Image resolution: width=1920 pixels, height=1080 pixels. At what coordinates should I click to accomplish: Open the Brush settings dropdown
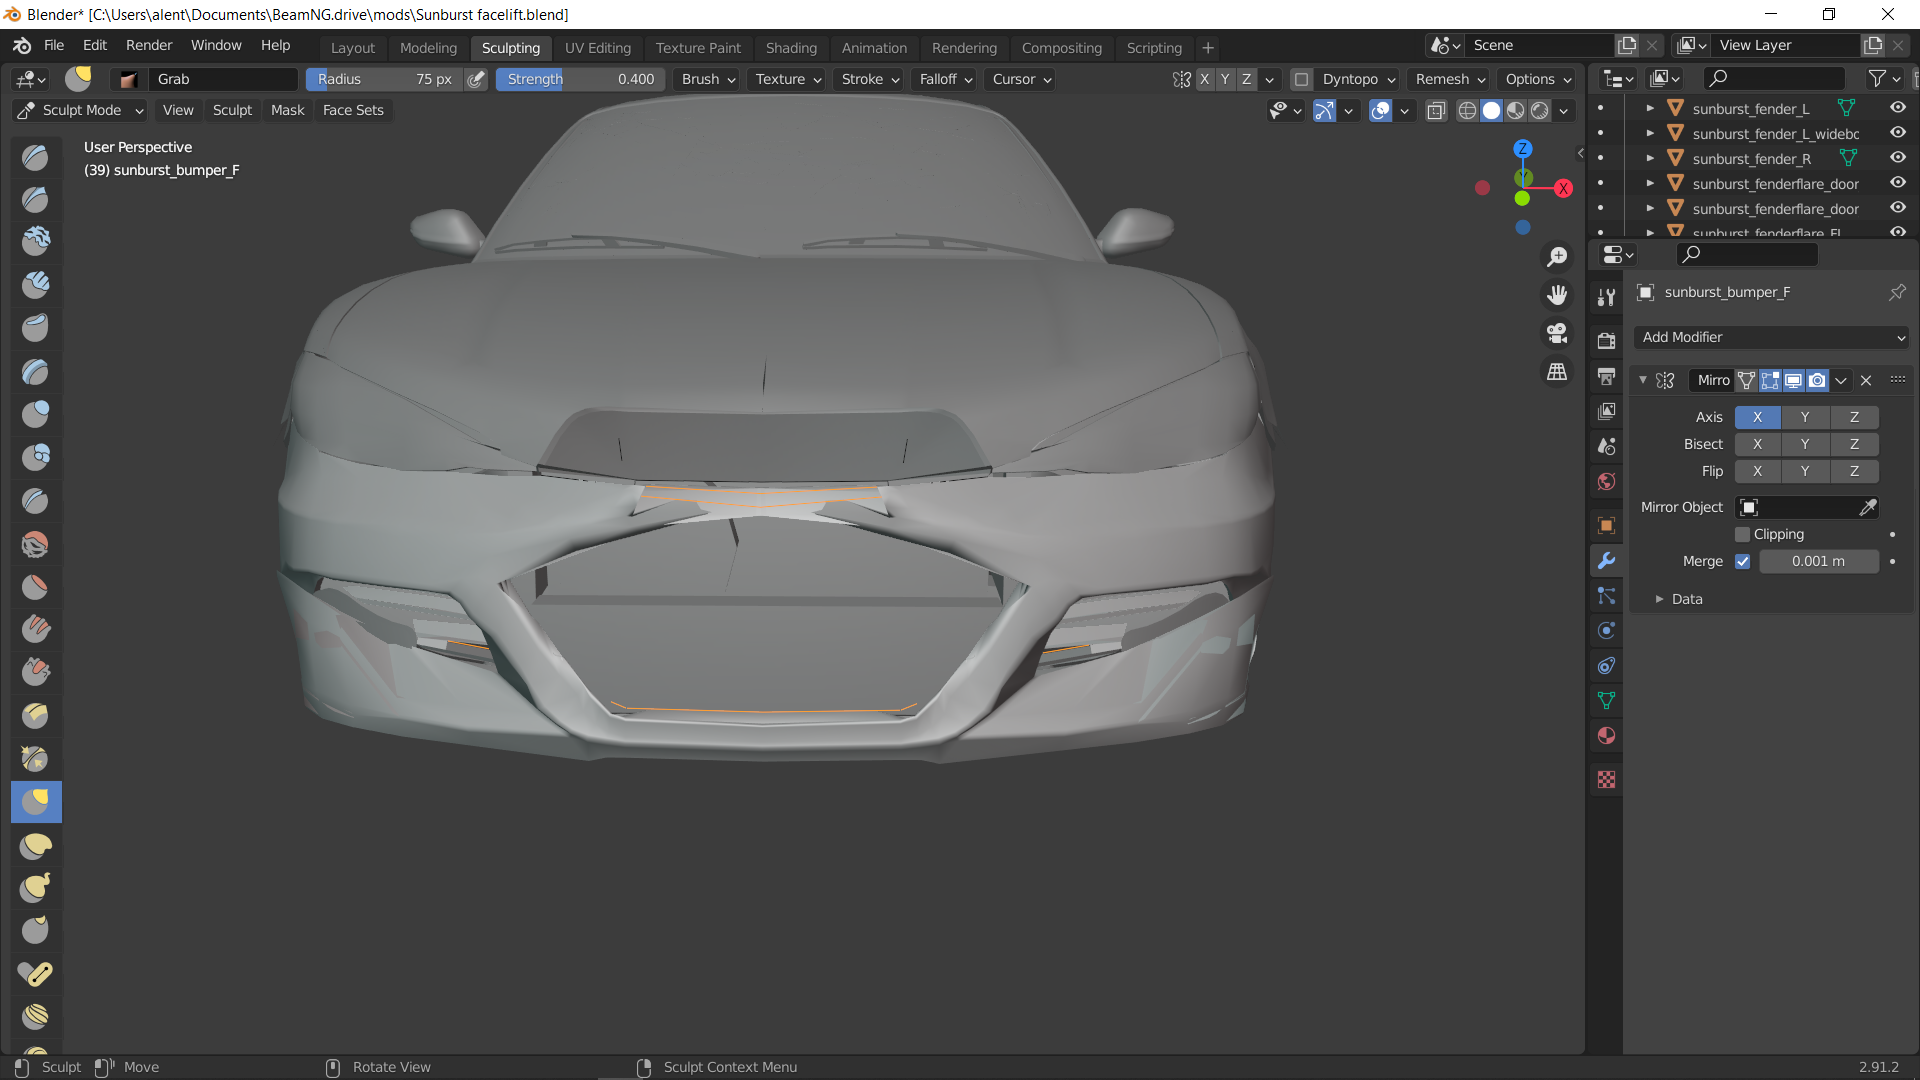[709, 79]
